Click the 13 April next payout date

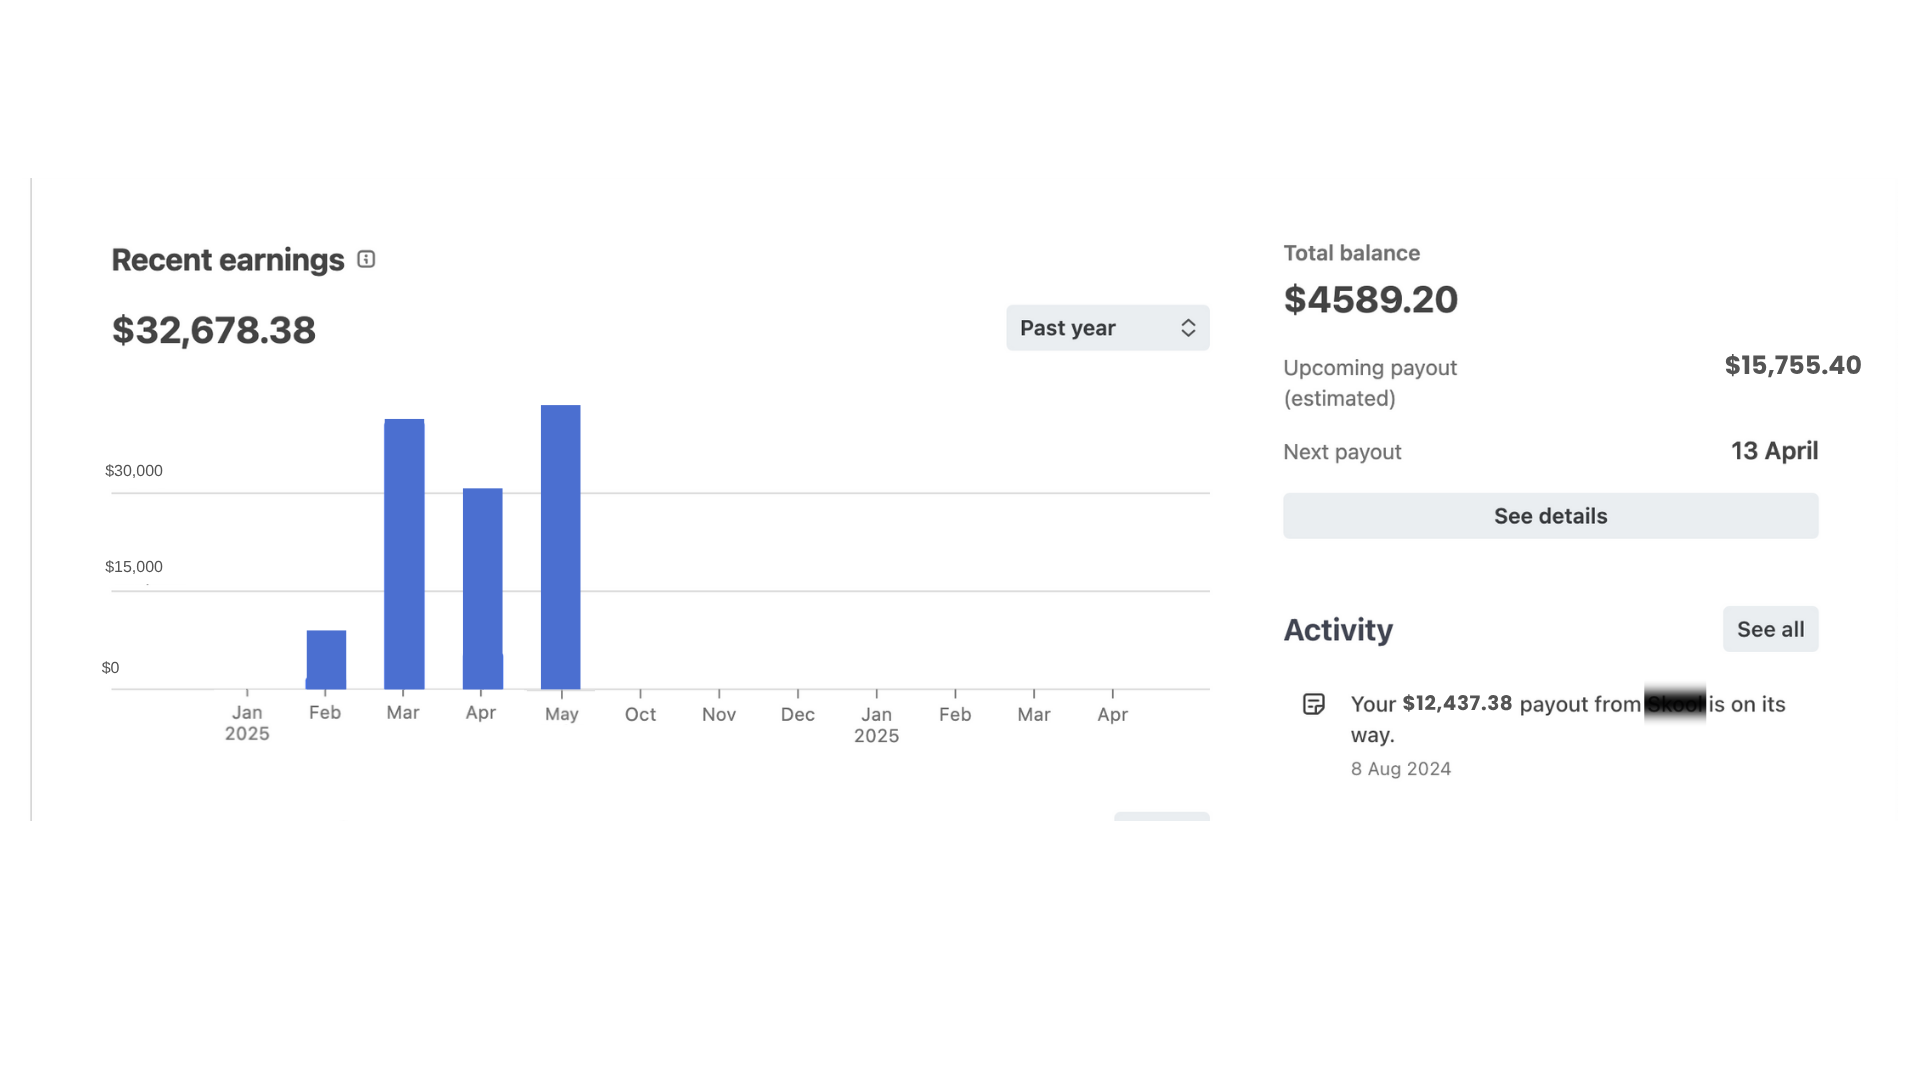[x=1774, y=451]
